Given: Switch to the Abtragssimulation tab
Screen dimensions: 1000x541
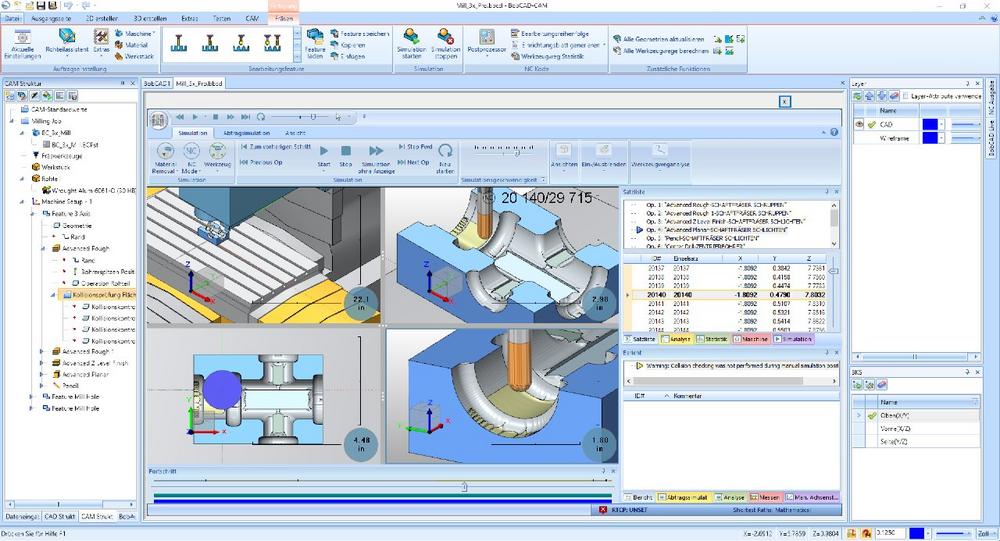Looking at the screenshot, I should [x=244, y=132].
